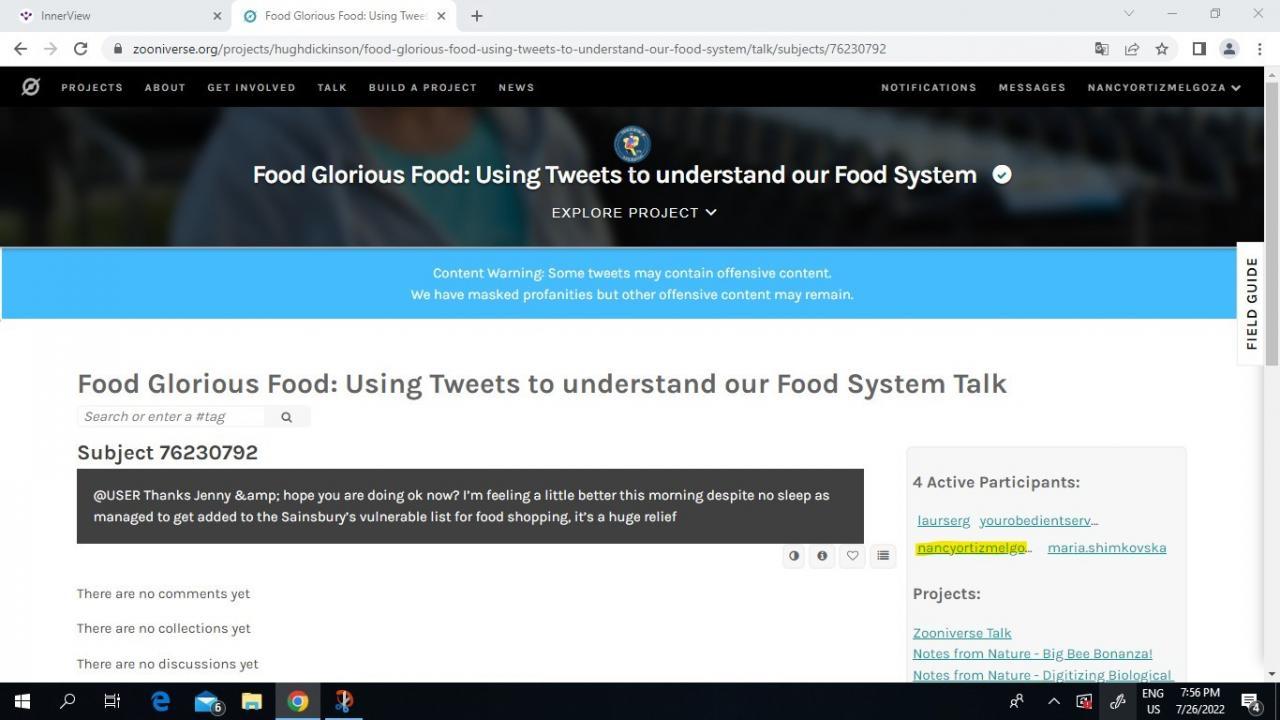This screenshot has width=1280, height=720.
Task: Open participant laurserg profile
Action: 943,521
